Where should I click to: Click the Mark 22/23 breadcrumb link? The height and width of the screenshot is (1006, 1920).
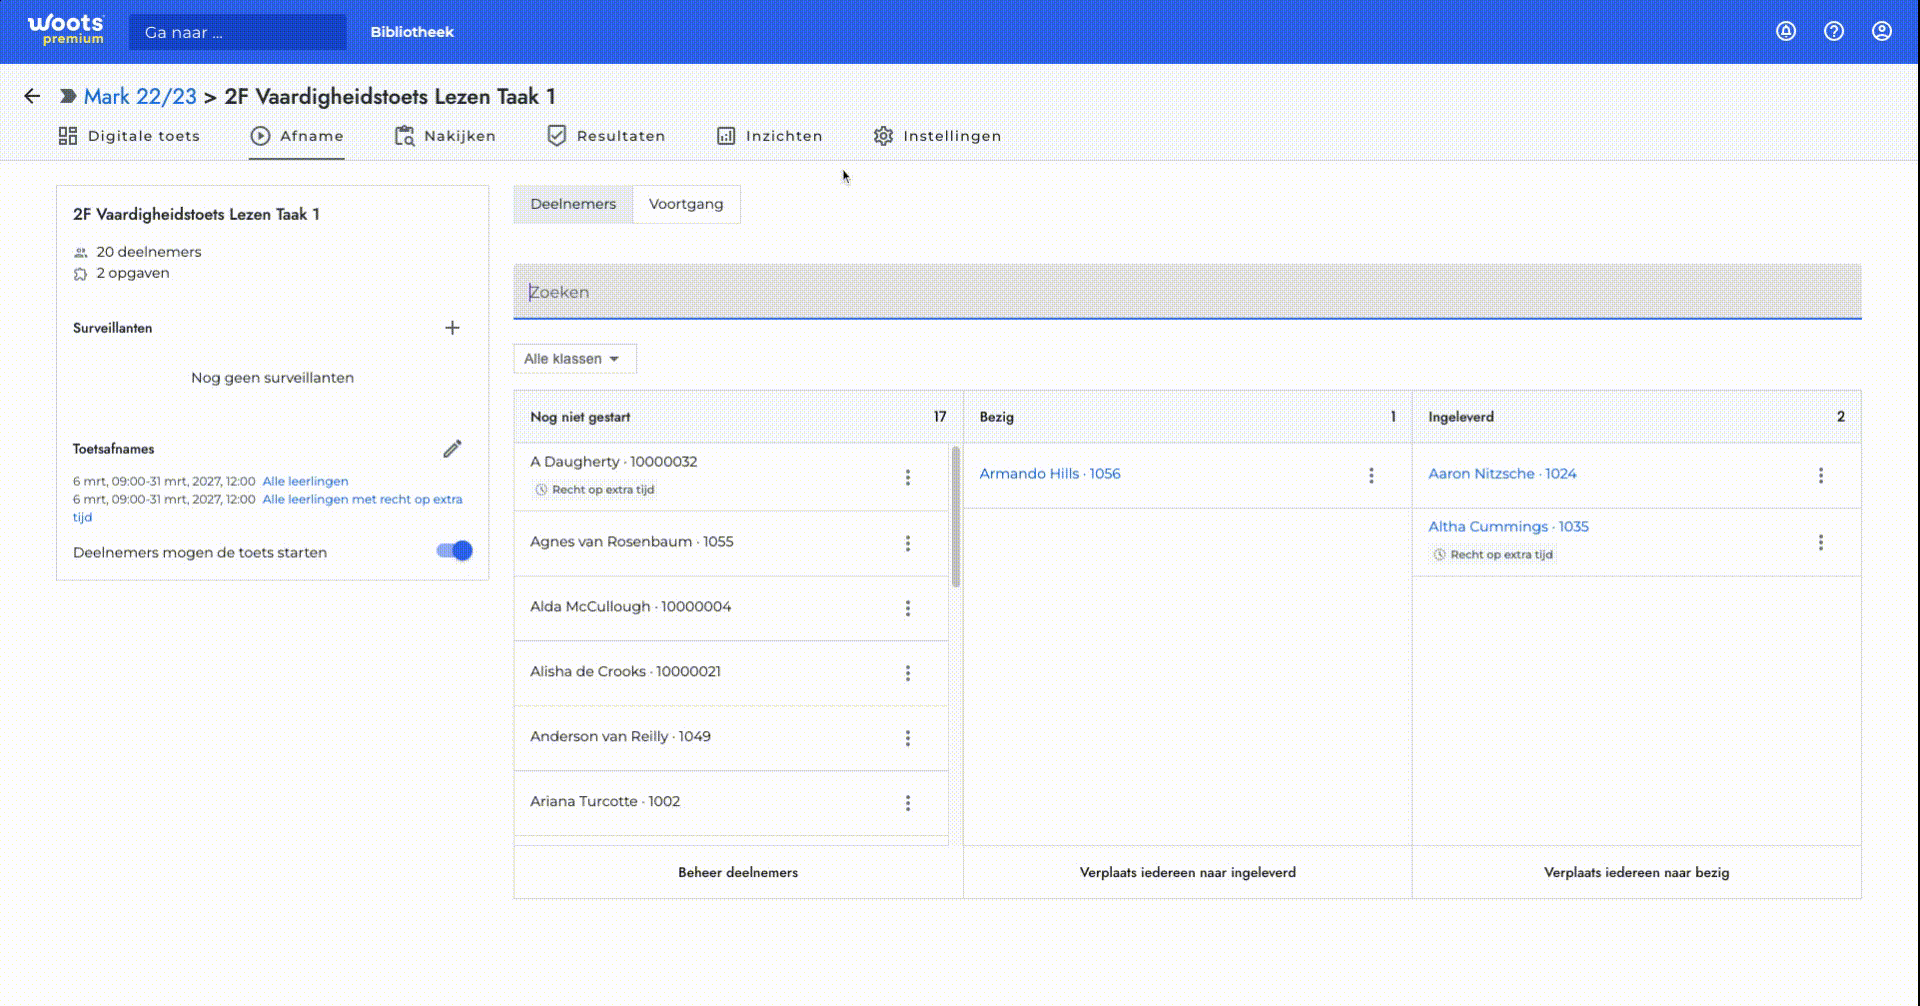(x=140, y=96)
